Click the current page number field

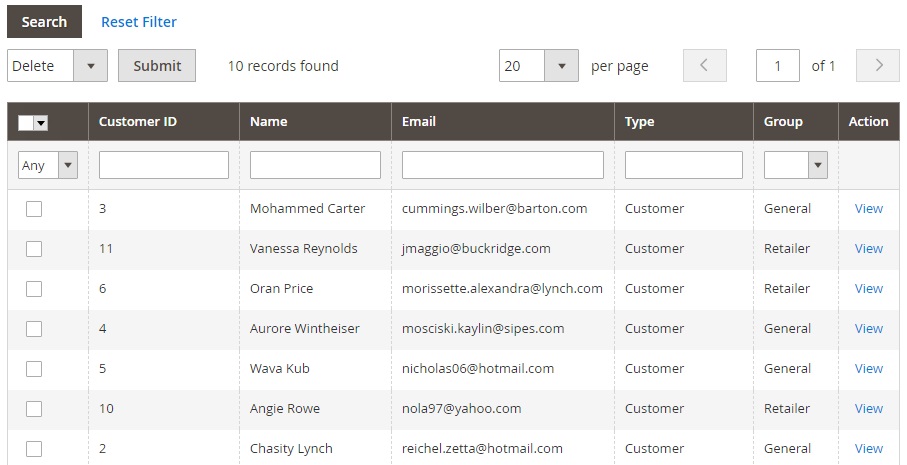tap(777, 65)
